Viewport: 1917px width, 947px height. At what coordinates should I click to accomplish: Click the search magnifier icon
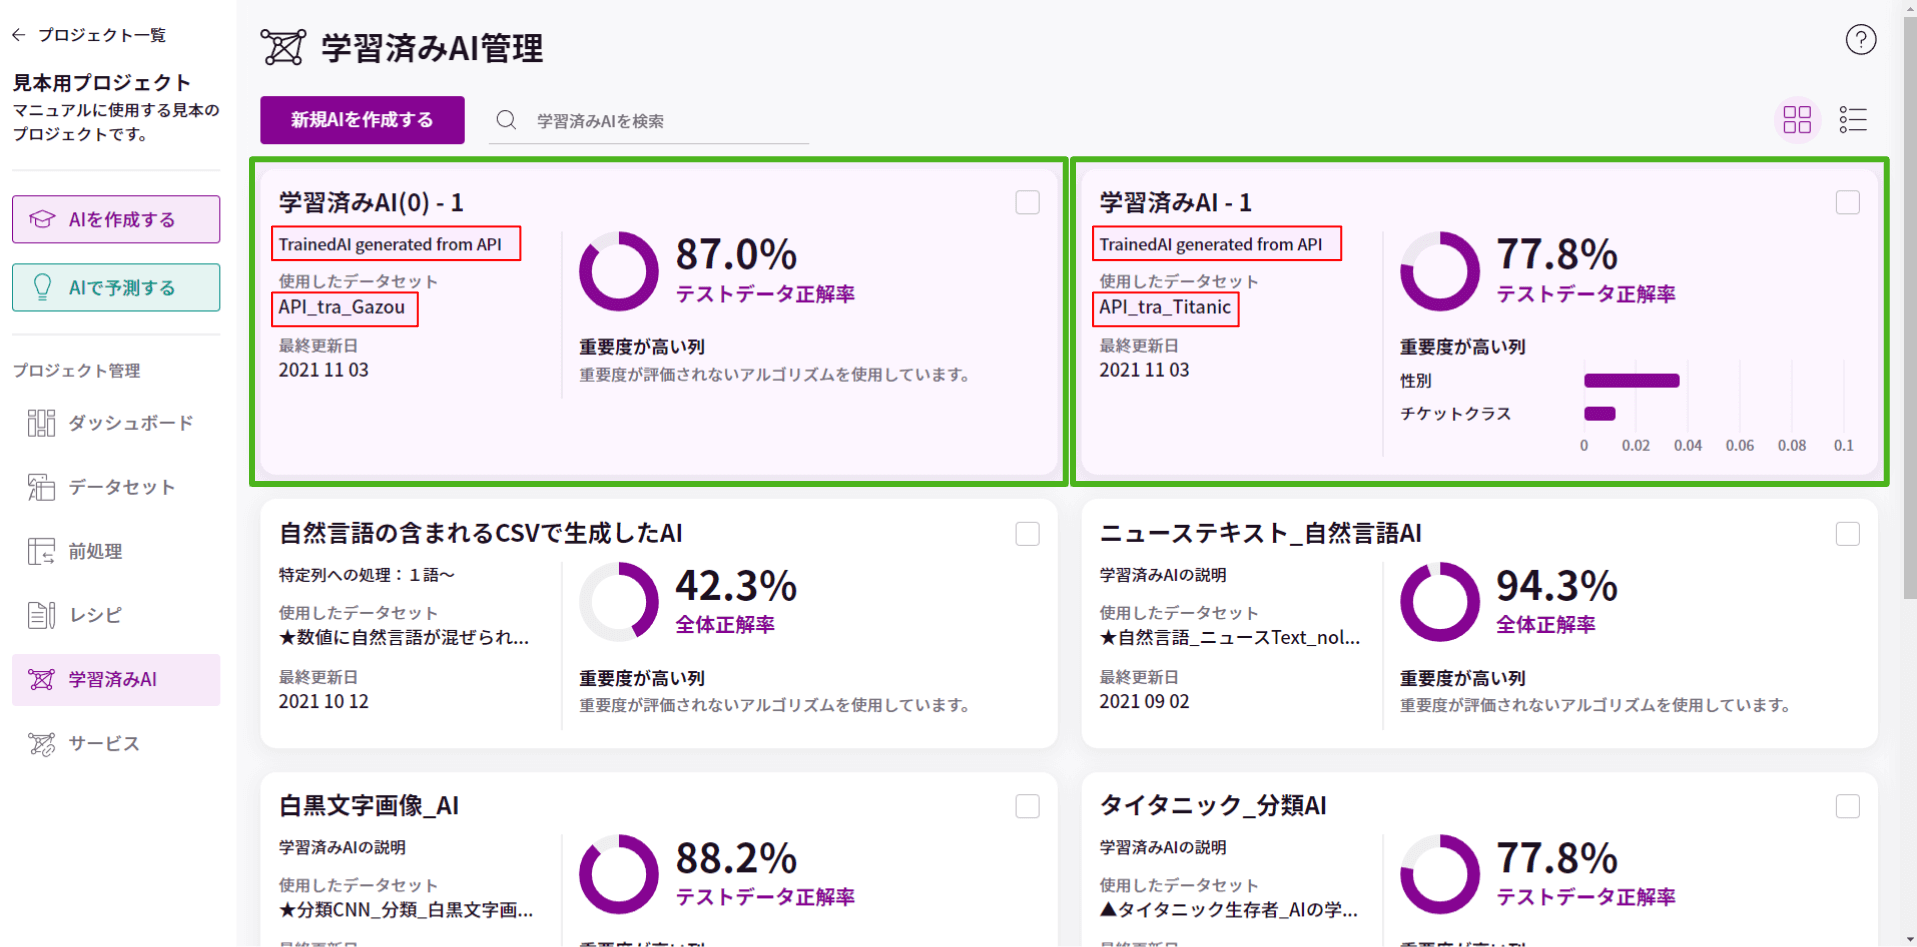coord(506,120)
